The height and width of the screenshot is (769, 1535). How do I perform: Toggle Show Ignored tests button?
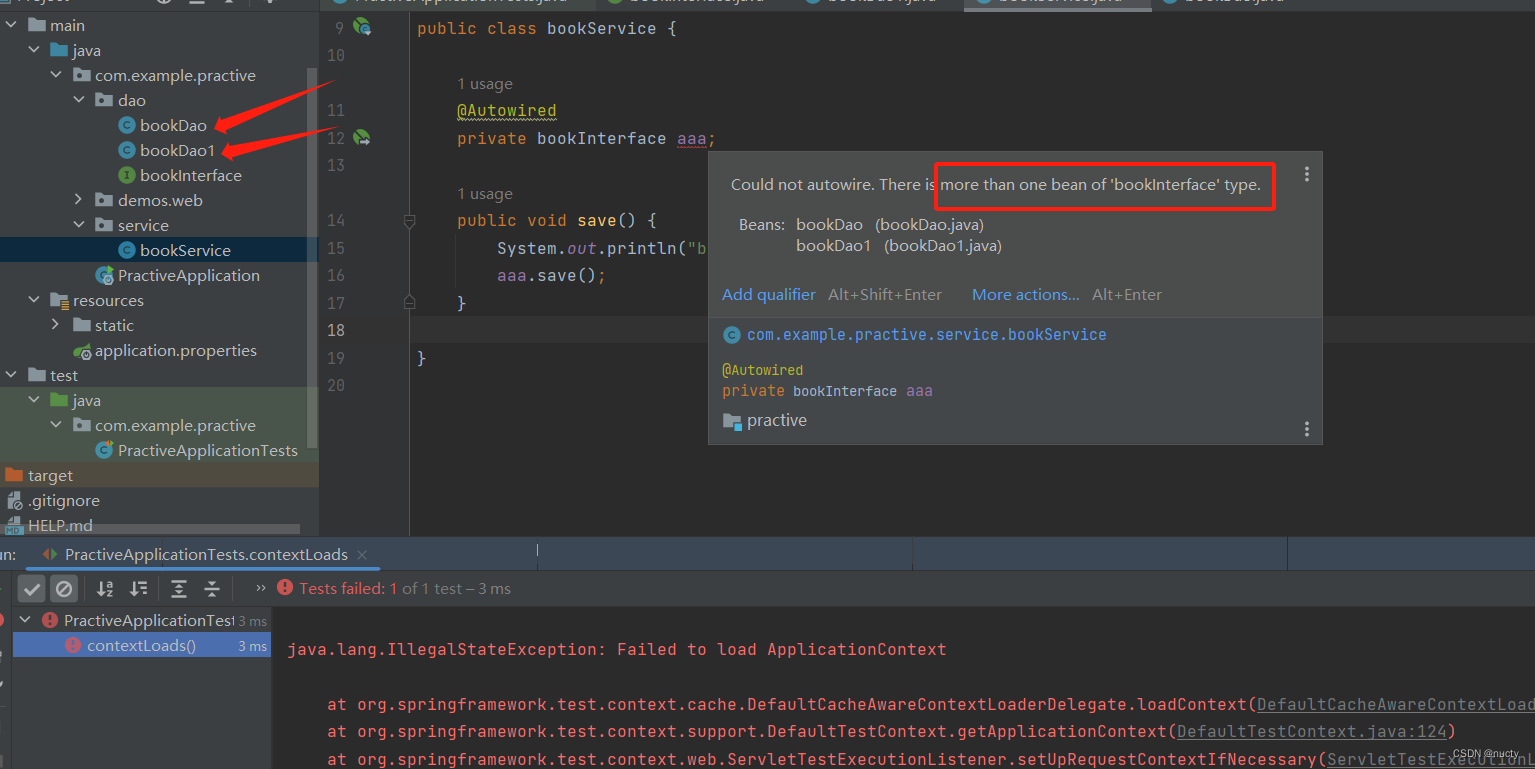64,589
